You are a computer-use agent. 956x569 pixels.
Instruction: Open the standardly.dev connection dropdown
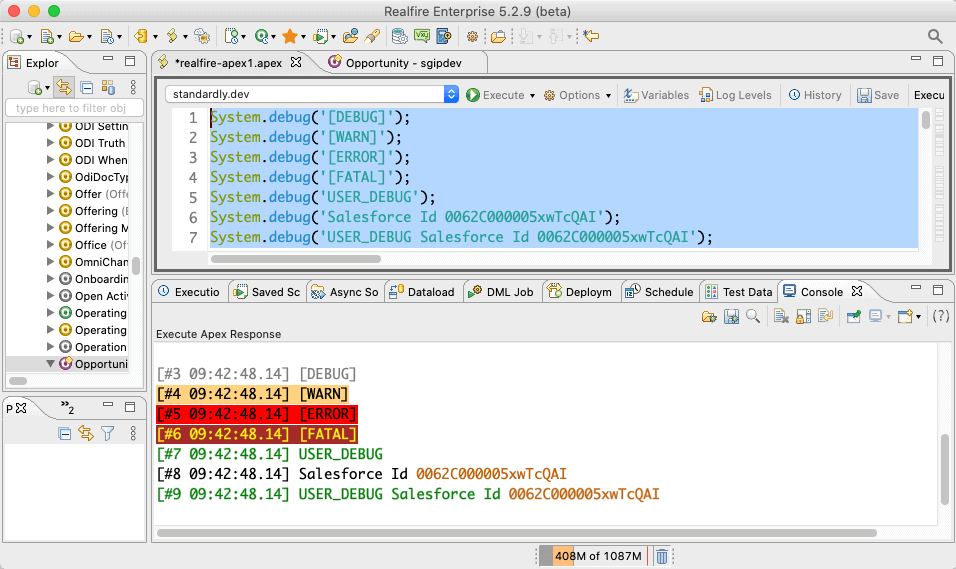451,94
